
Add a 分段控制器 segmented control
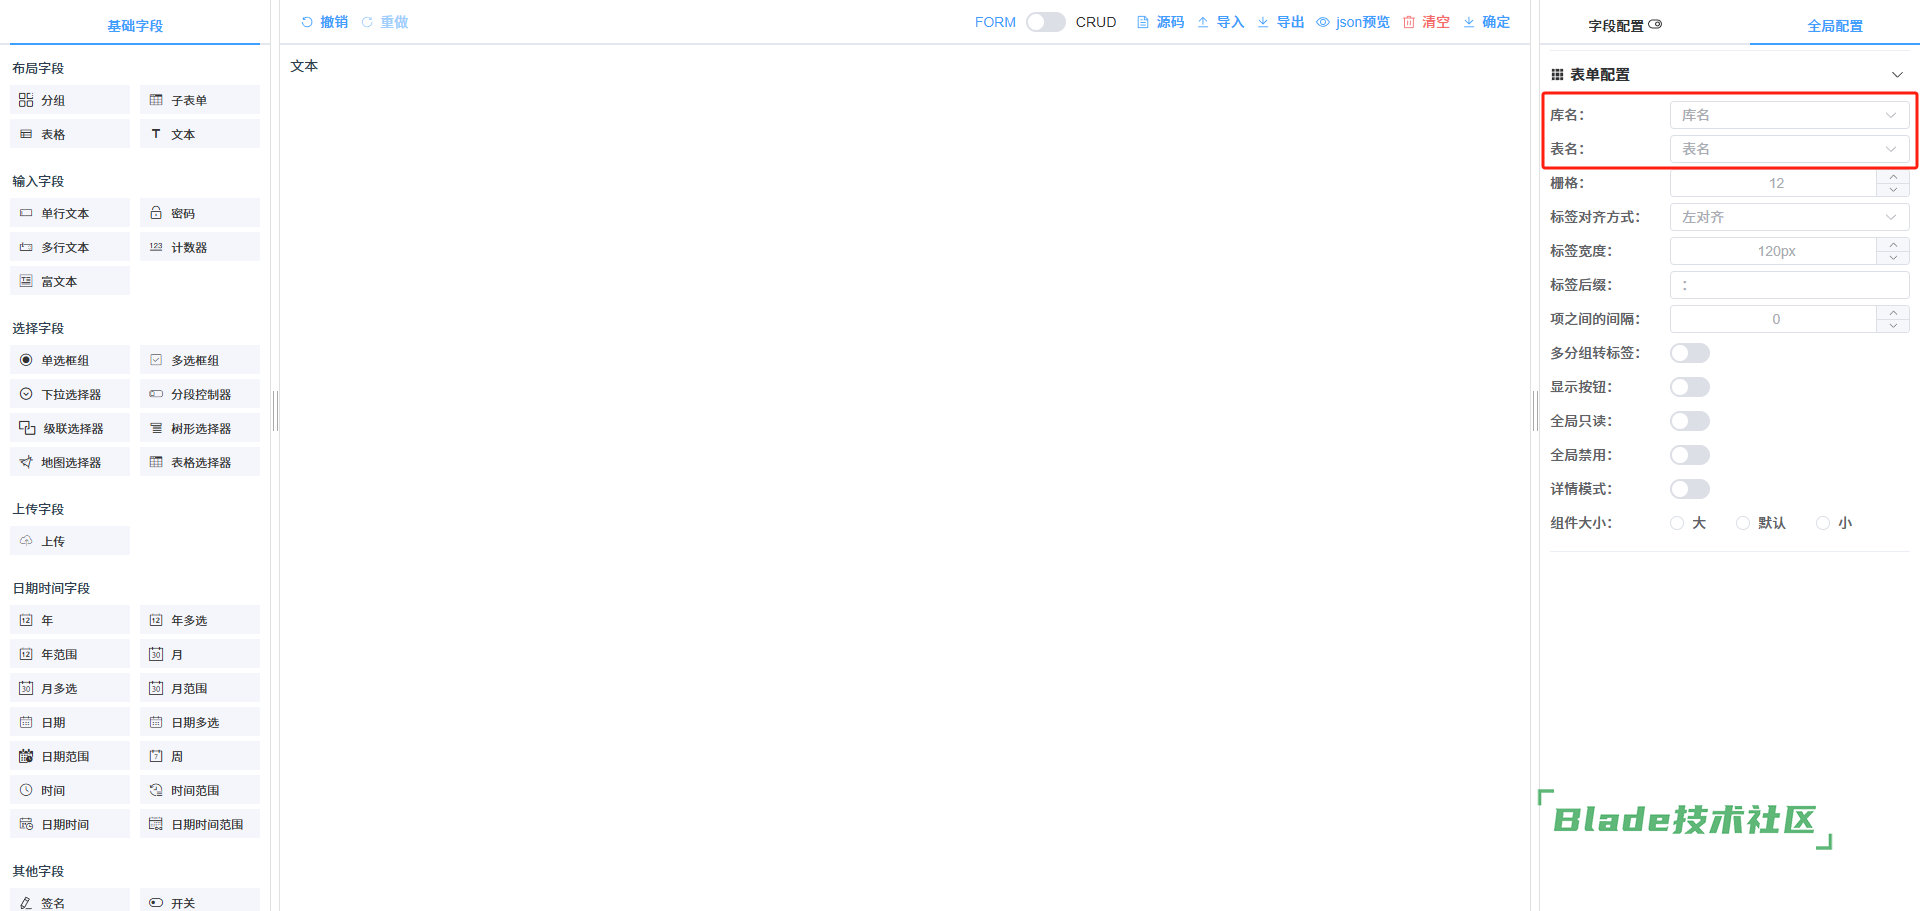200,394
